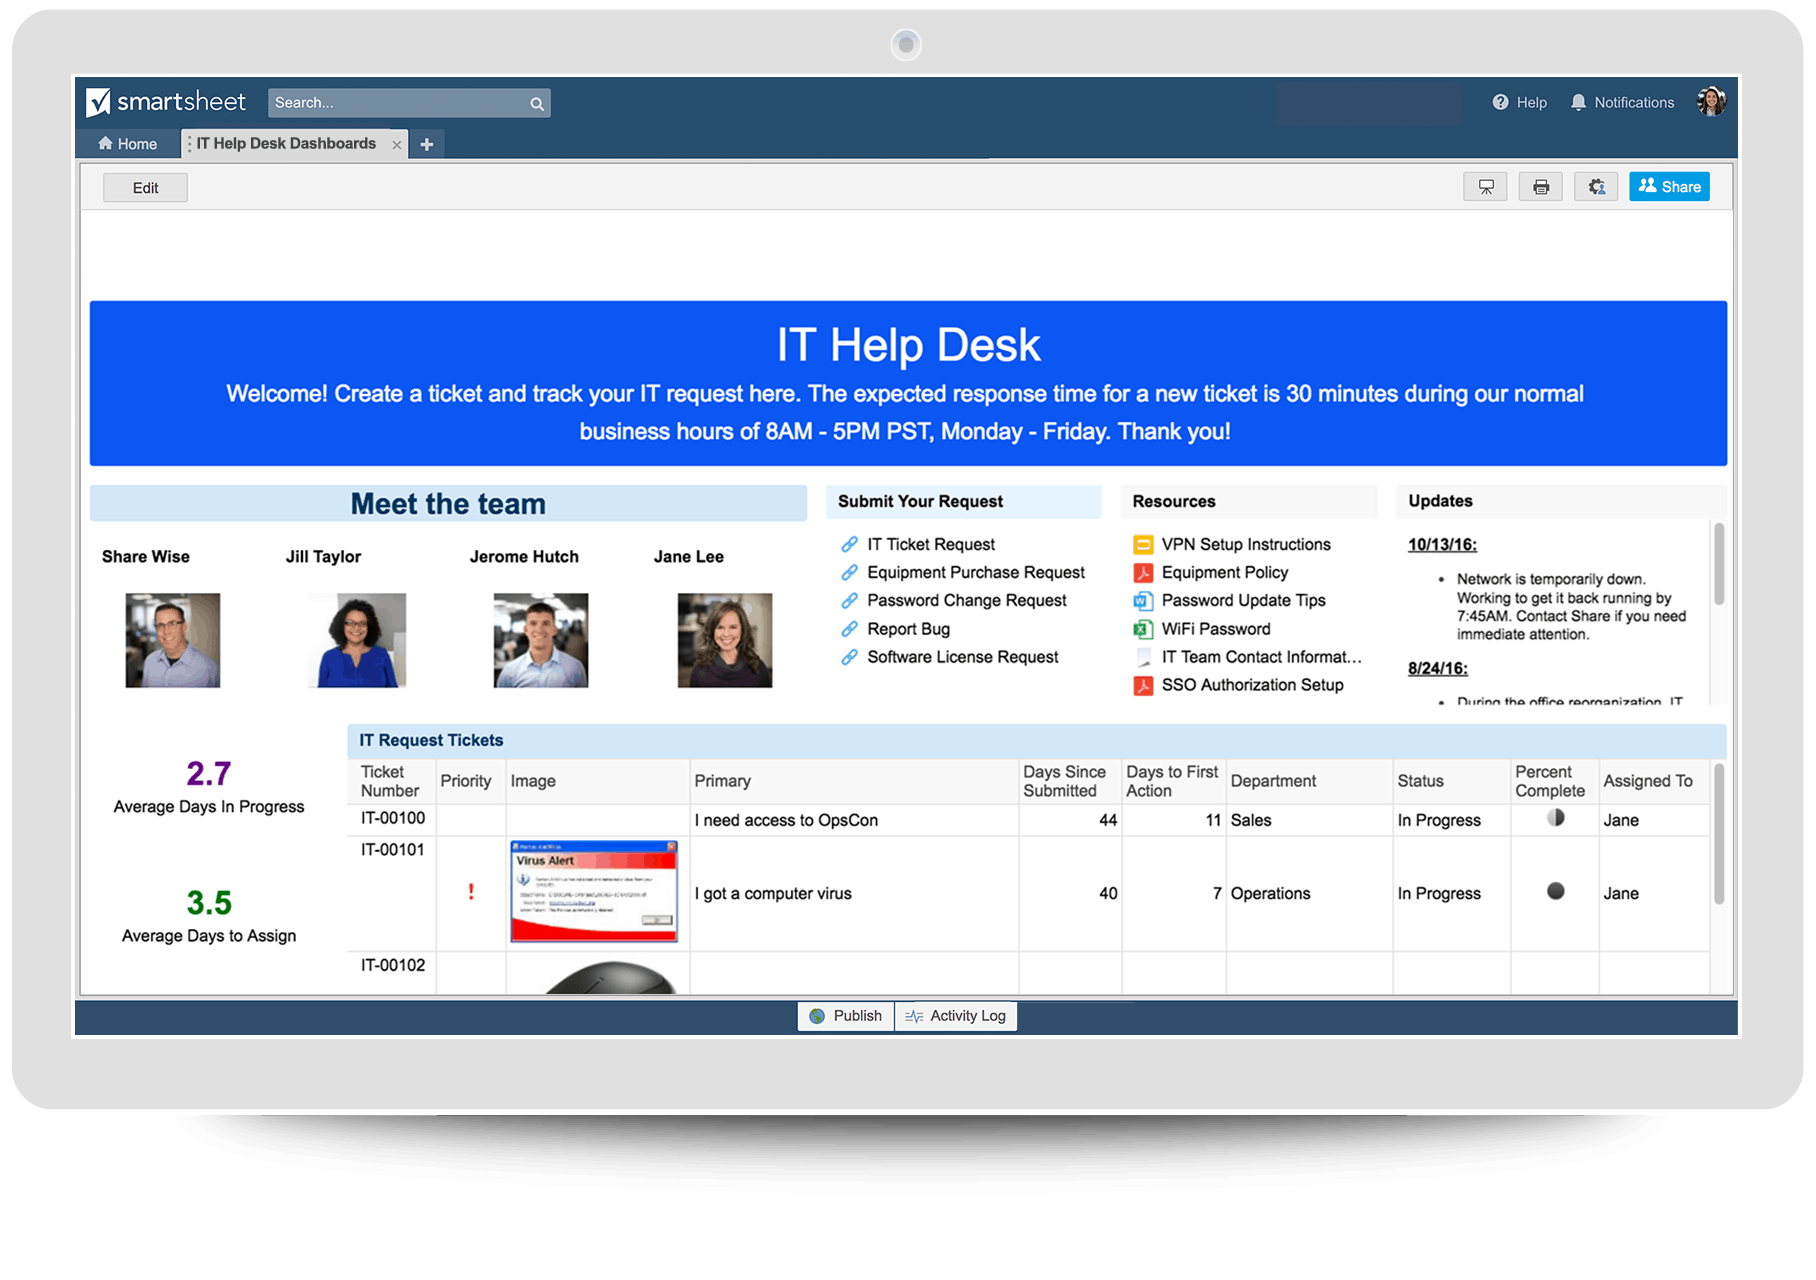Click the search magnifier icon

tap(537, 103)
